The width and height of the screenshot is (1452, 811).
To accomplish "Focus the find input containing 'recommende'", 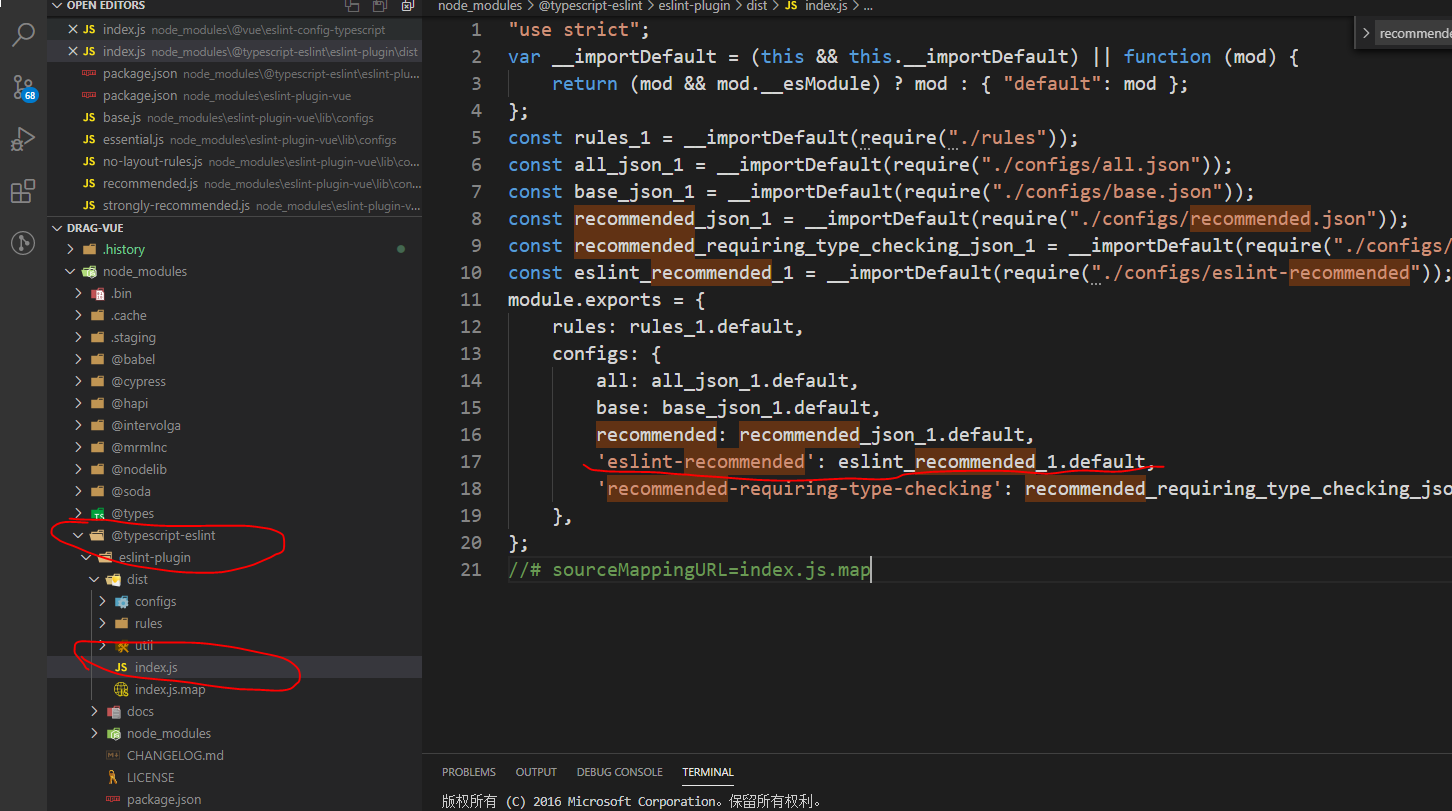I will tap(1414, 33).
